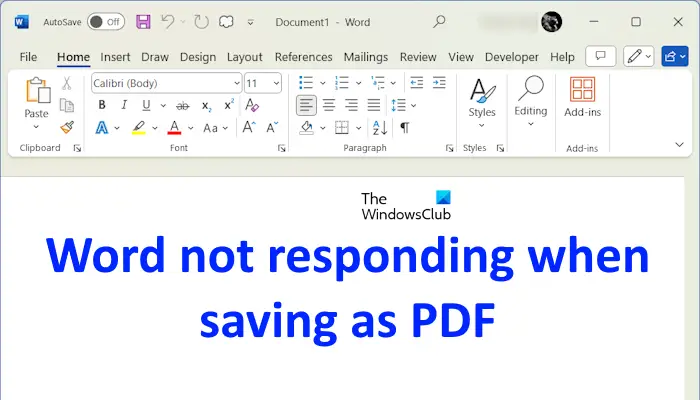Open the Search magnifier in title bar
This screenshot has width=700, height=400.
(439, 21)
